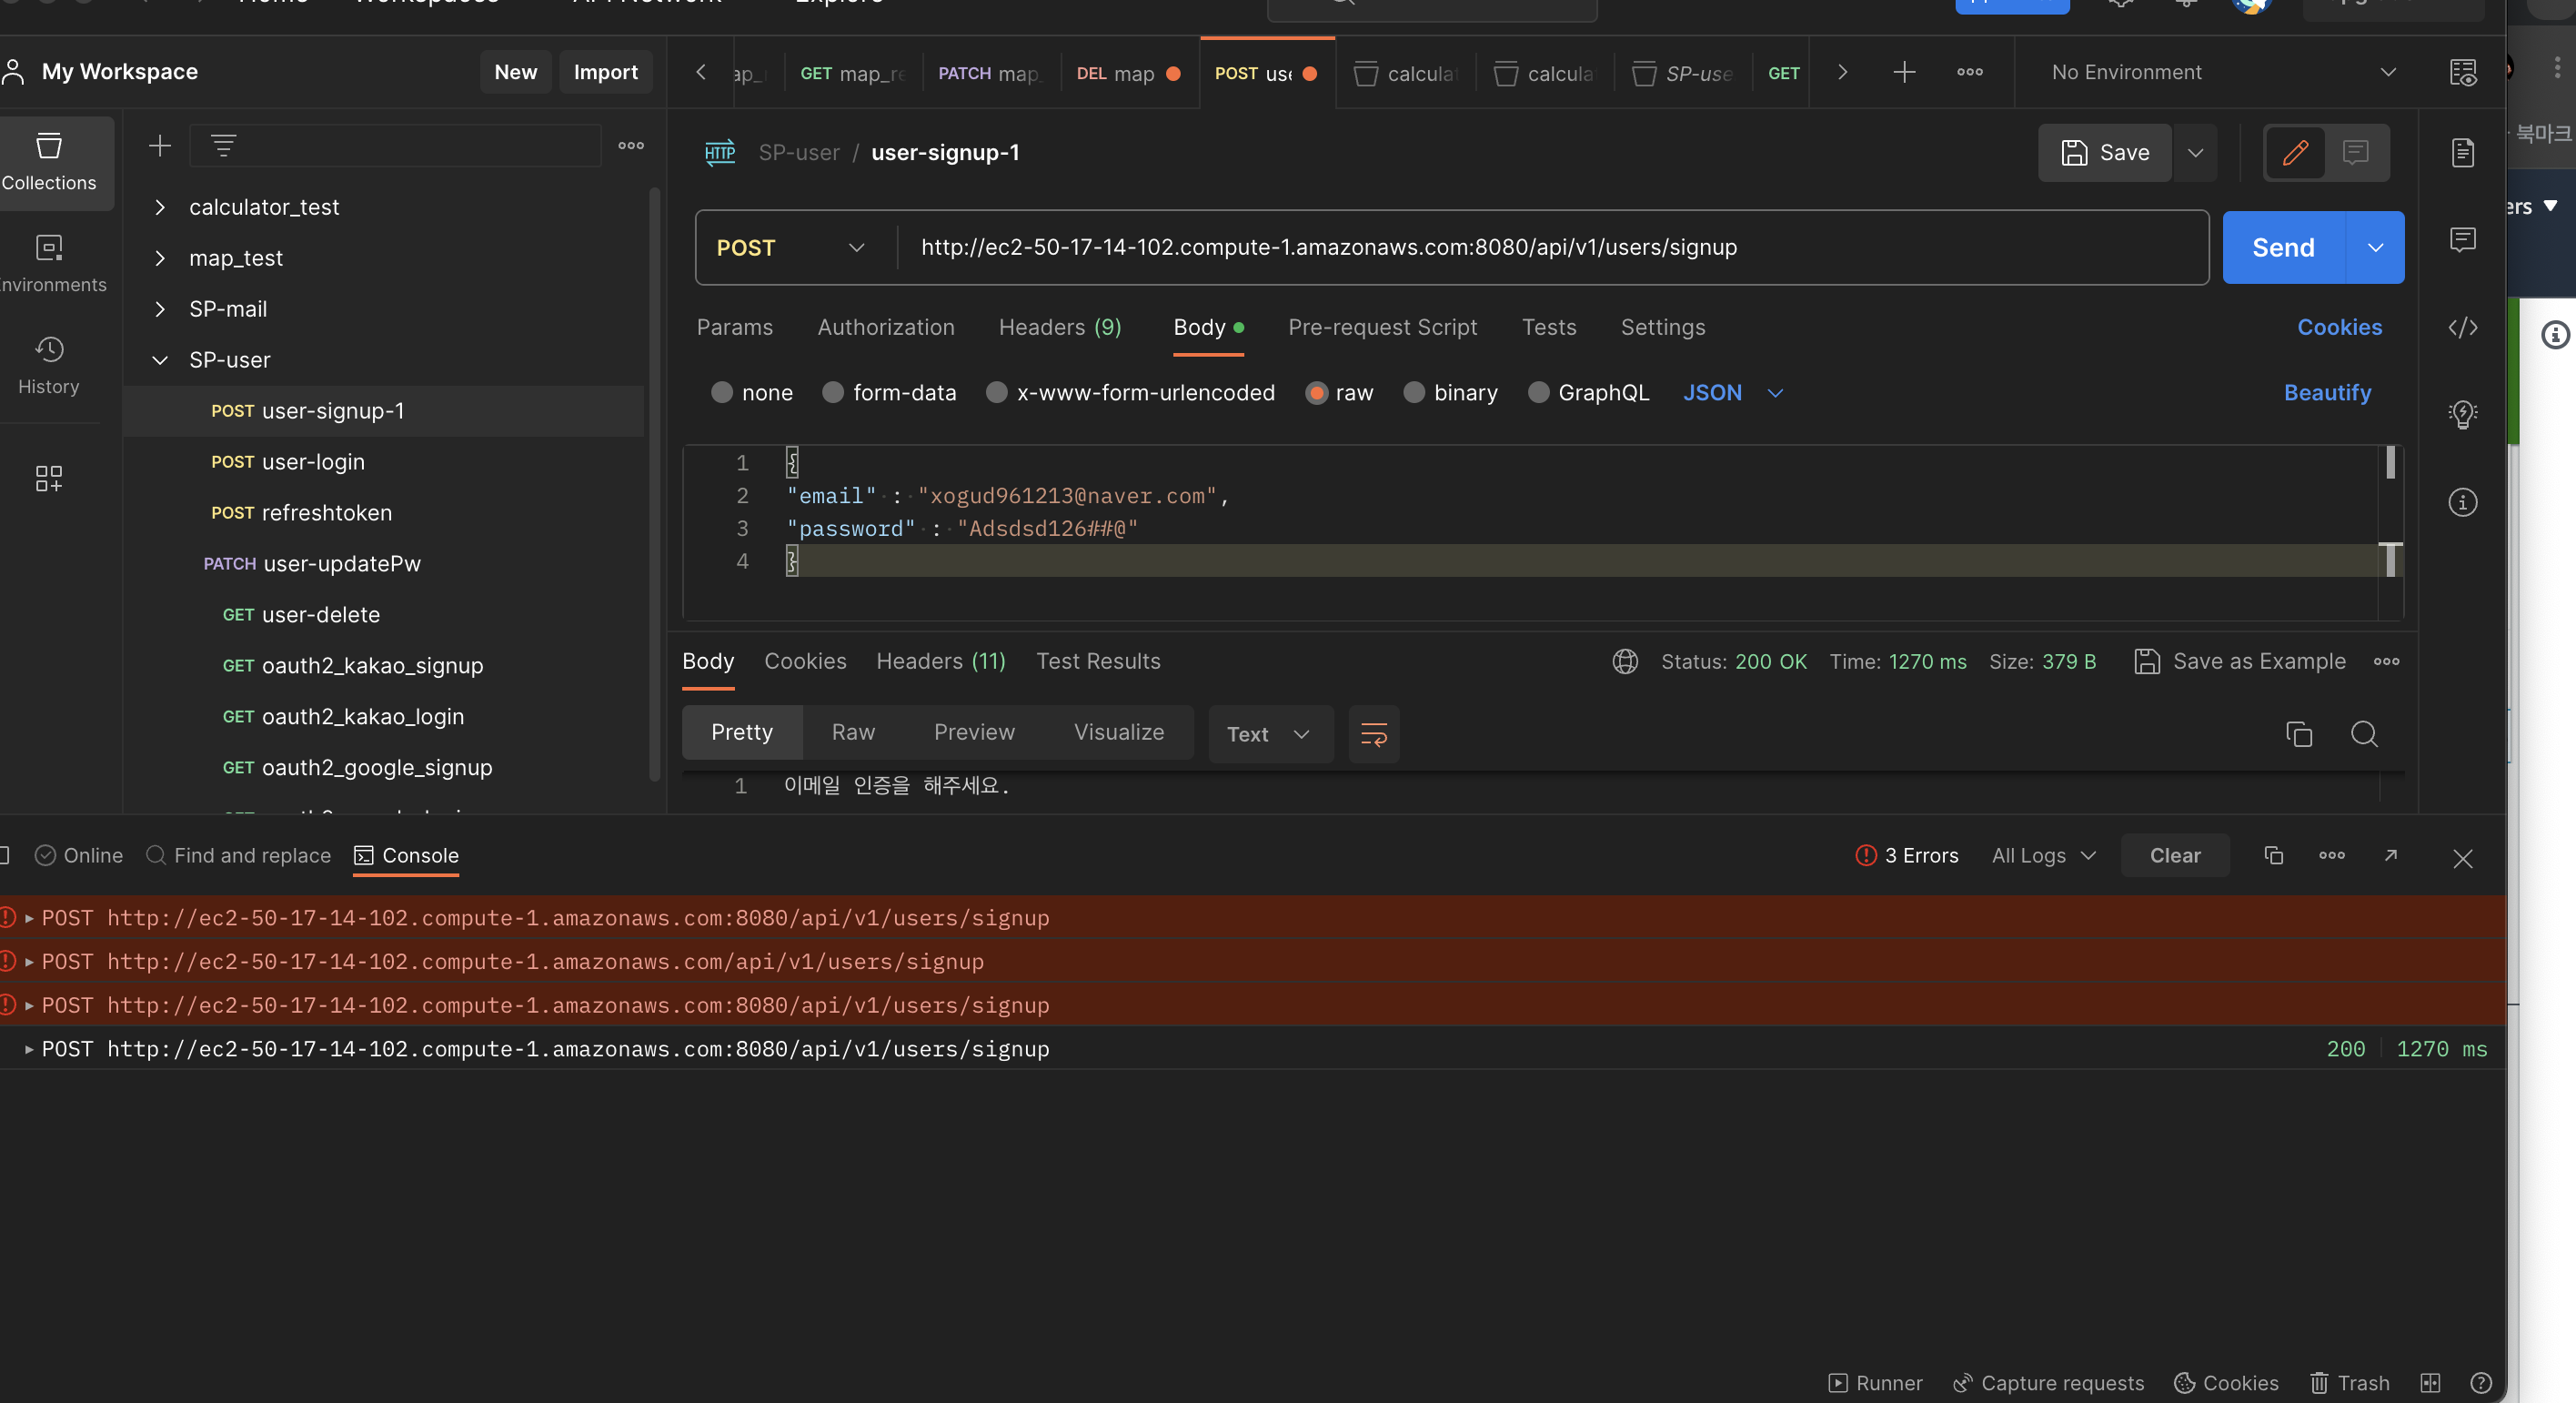
Task: Search within the response body
Action: (x=2364, y=734)
